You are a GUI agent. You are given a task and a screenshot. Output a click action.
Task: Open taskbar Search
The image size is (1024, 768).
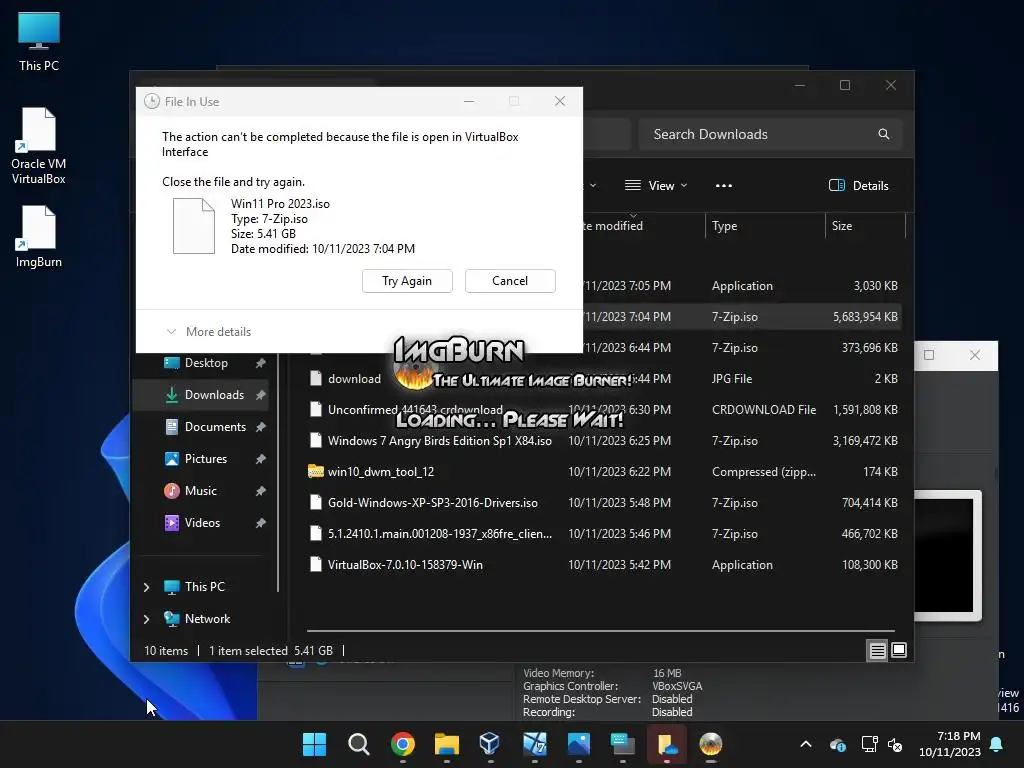[x=359, y=744]
